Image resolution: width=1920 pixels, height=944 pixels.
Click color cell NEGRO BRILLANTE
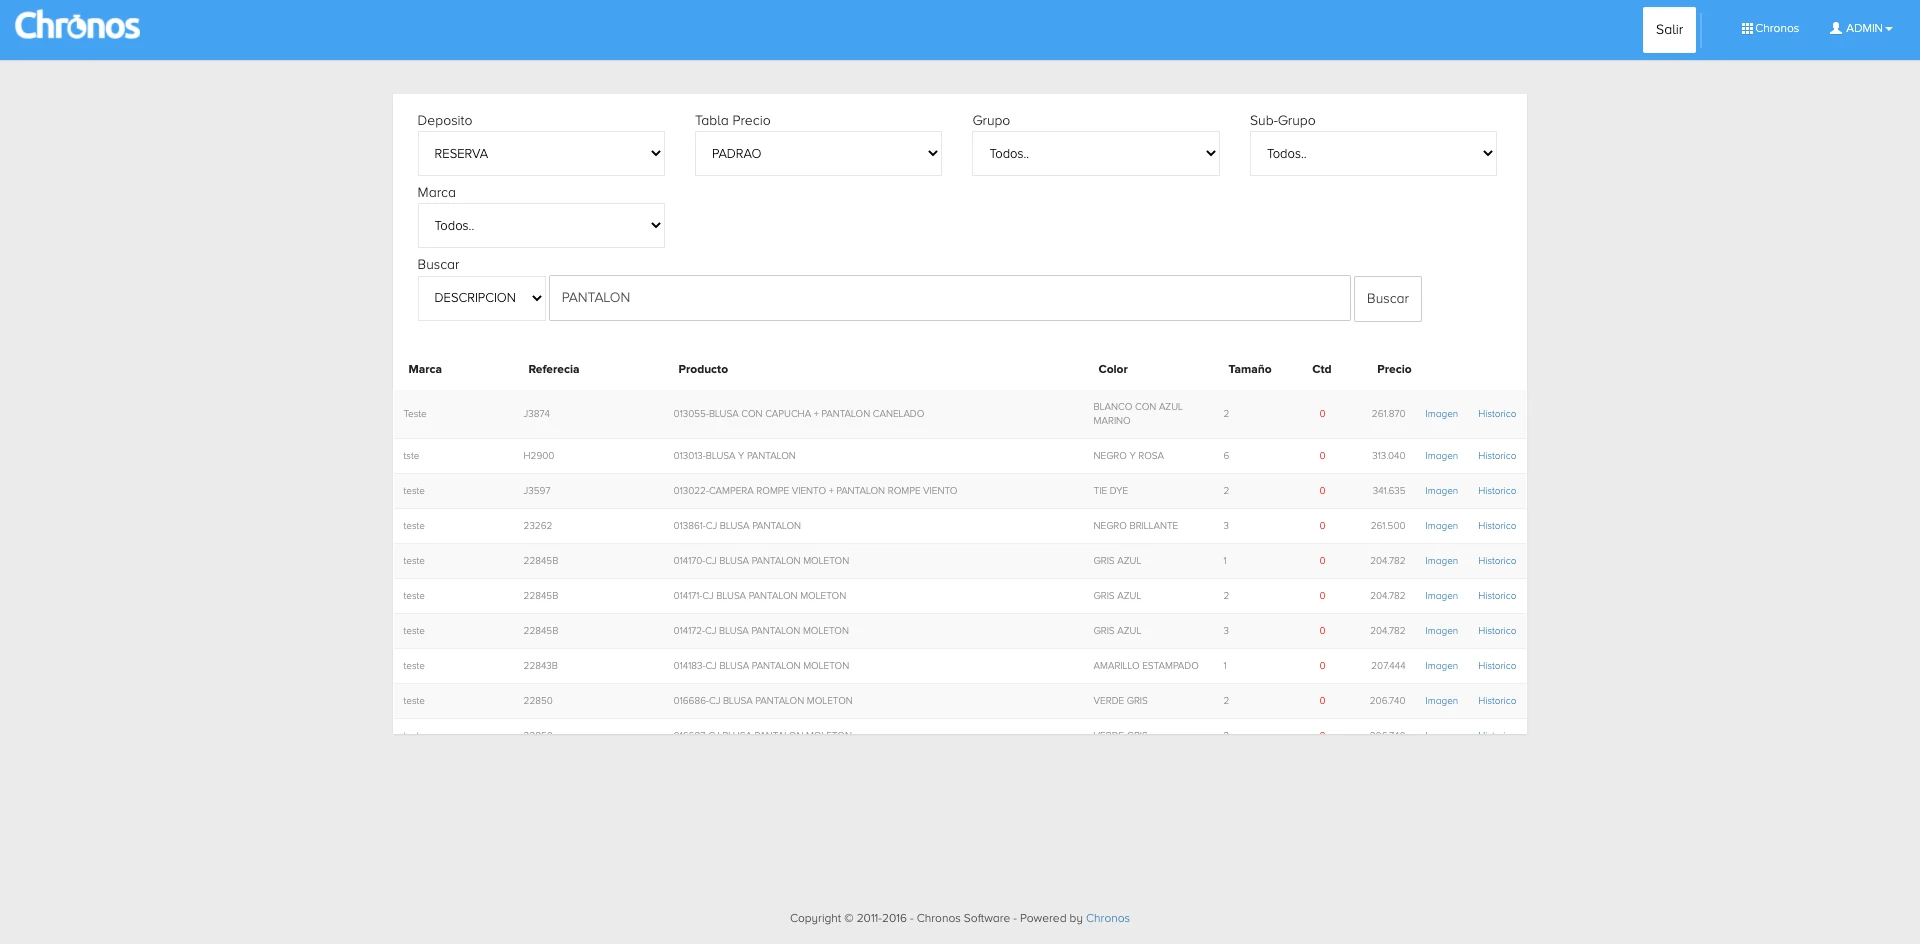pyautogui.click(x=1136, y=526)
